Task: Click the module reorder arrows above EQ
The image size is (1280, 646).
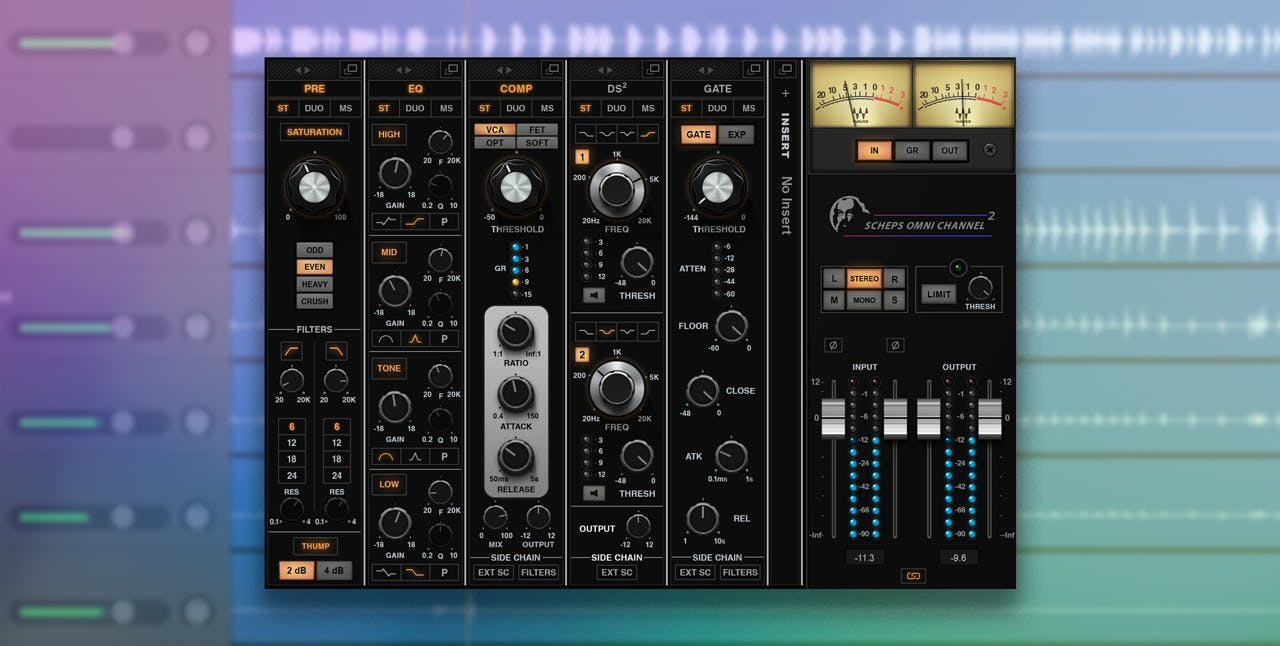Action: [x=404, y=70]
